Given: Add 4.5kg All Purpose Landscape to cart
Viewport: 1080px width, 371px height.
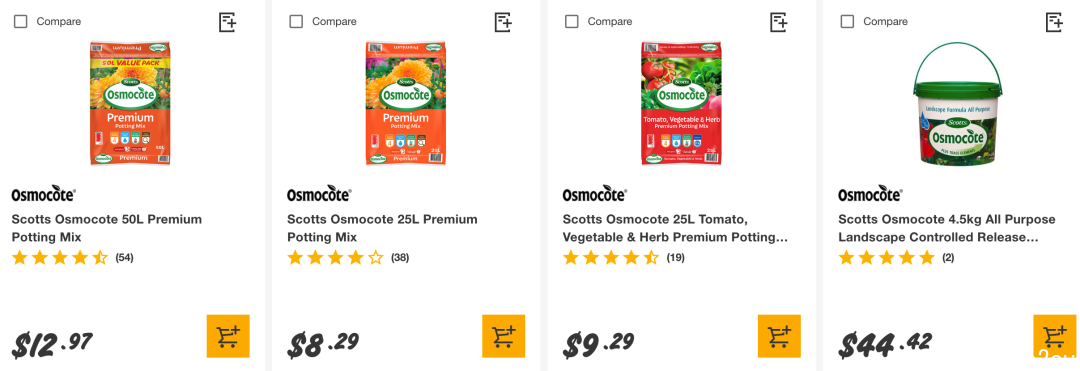Looking at the screenshot, I should [x=1055, y=336].
